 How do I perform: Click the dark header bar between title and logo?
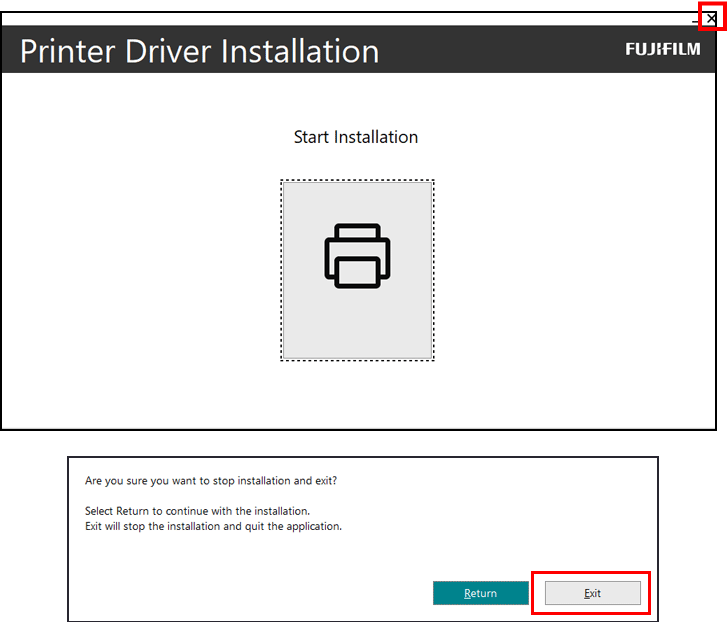tap(500, 50)
